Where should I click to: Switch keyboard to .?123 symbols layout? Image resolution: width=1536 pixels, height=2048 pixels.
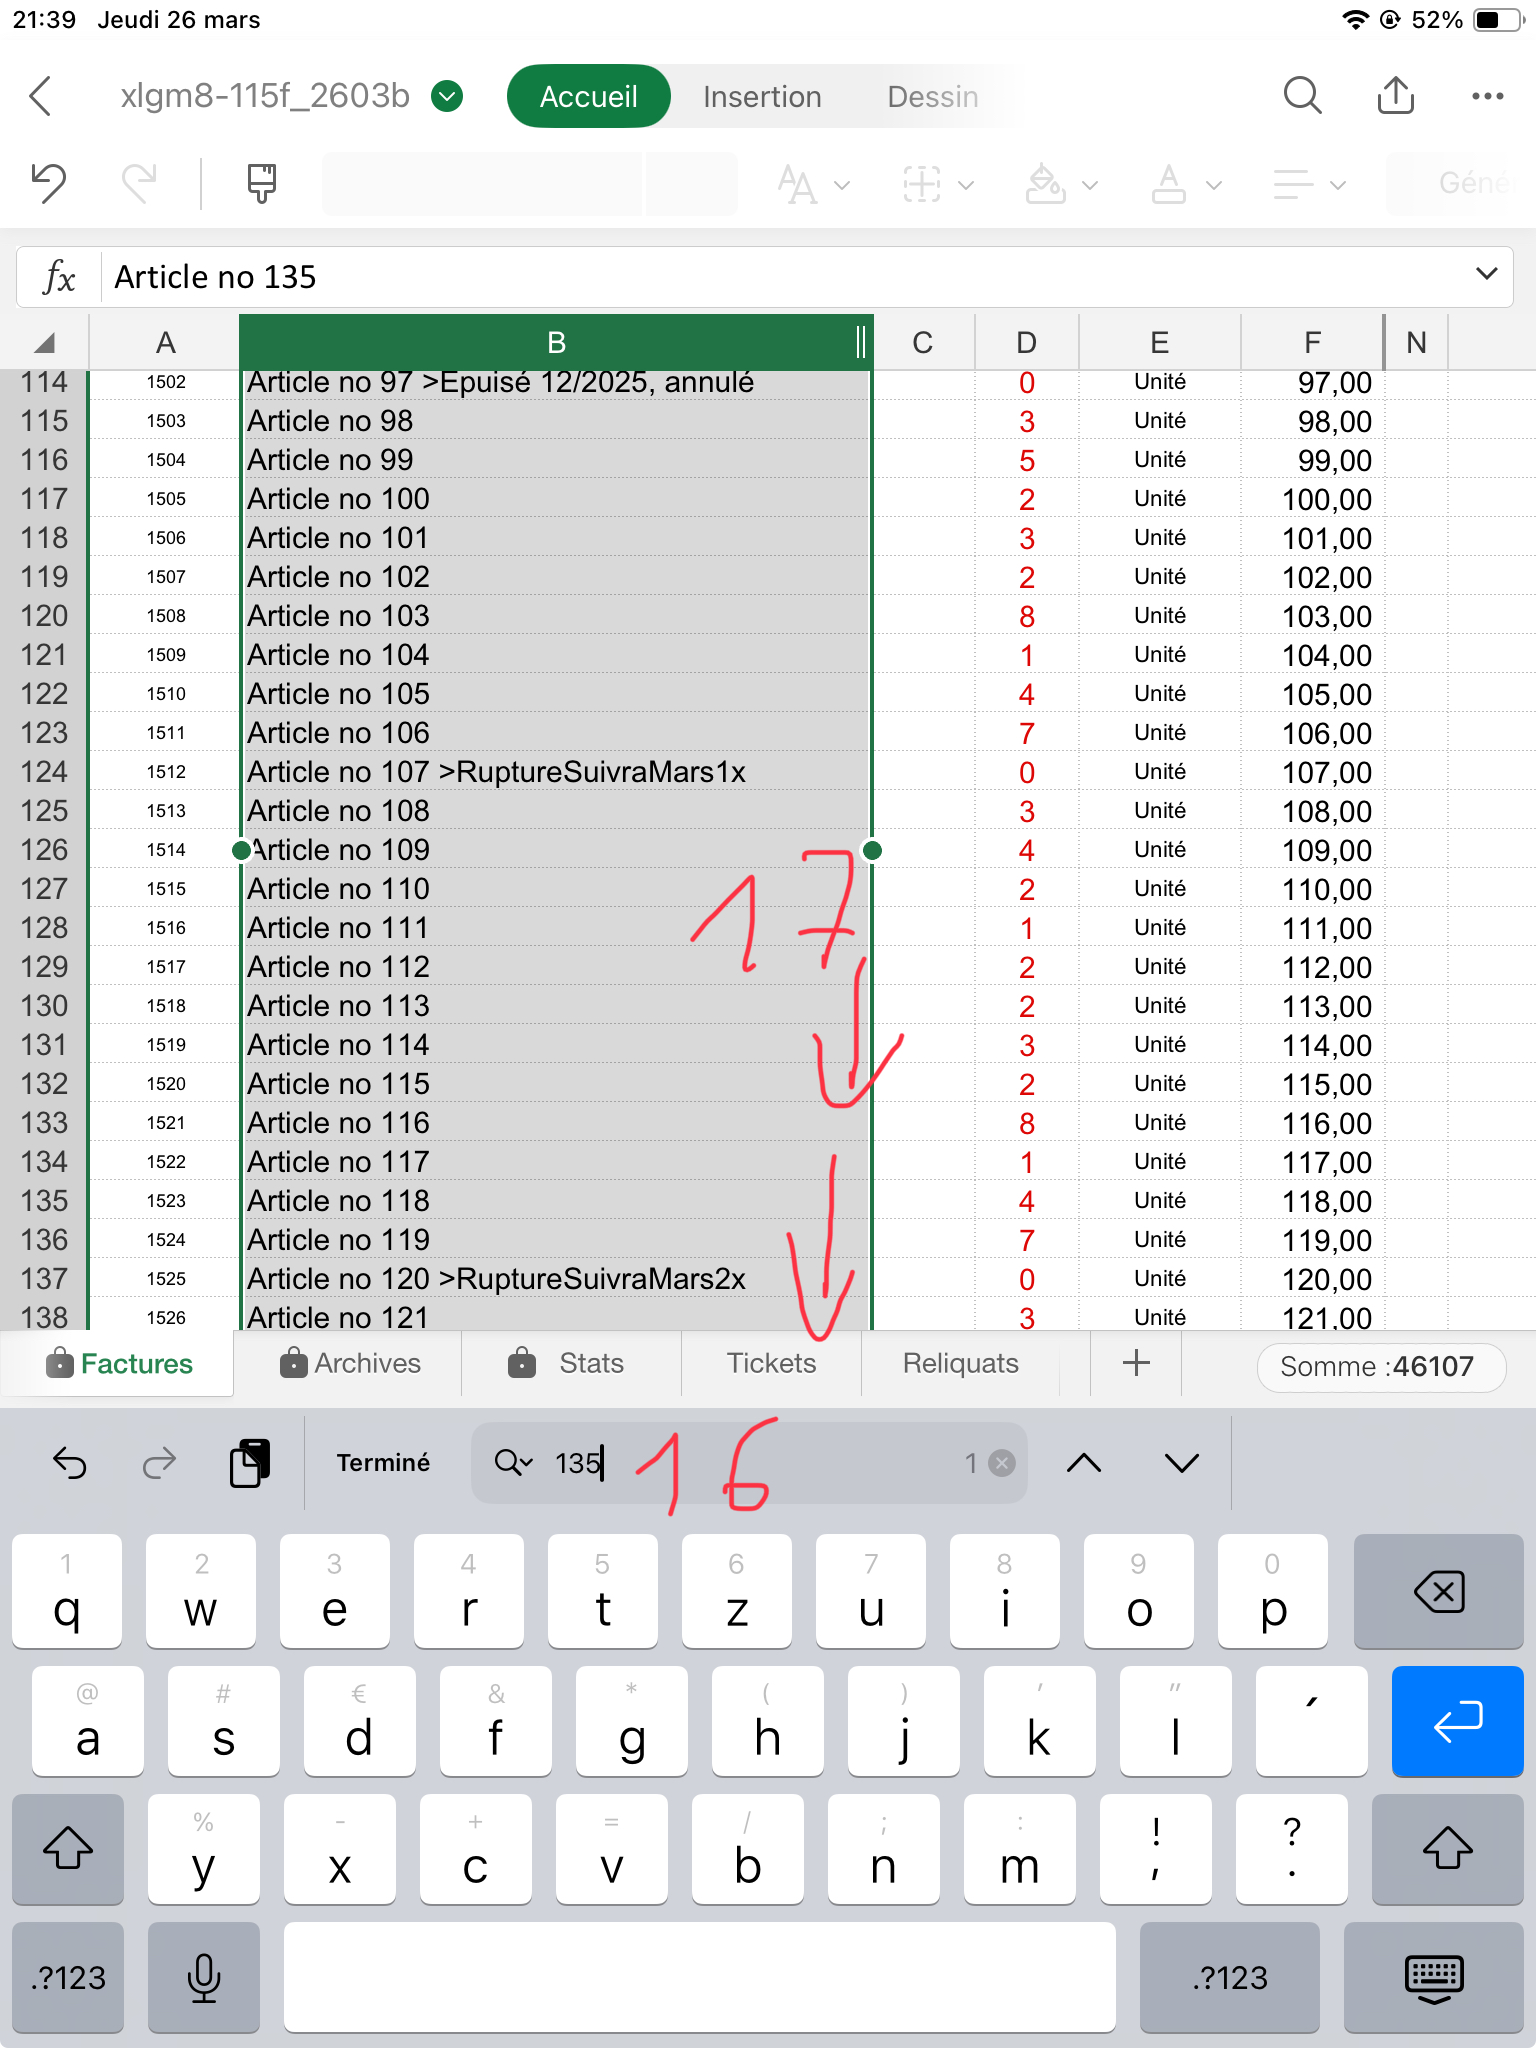click(x=68, y=1977)
